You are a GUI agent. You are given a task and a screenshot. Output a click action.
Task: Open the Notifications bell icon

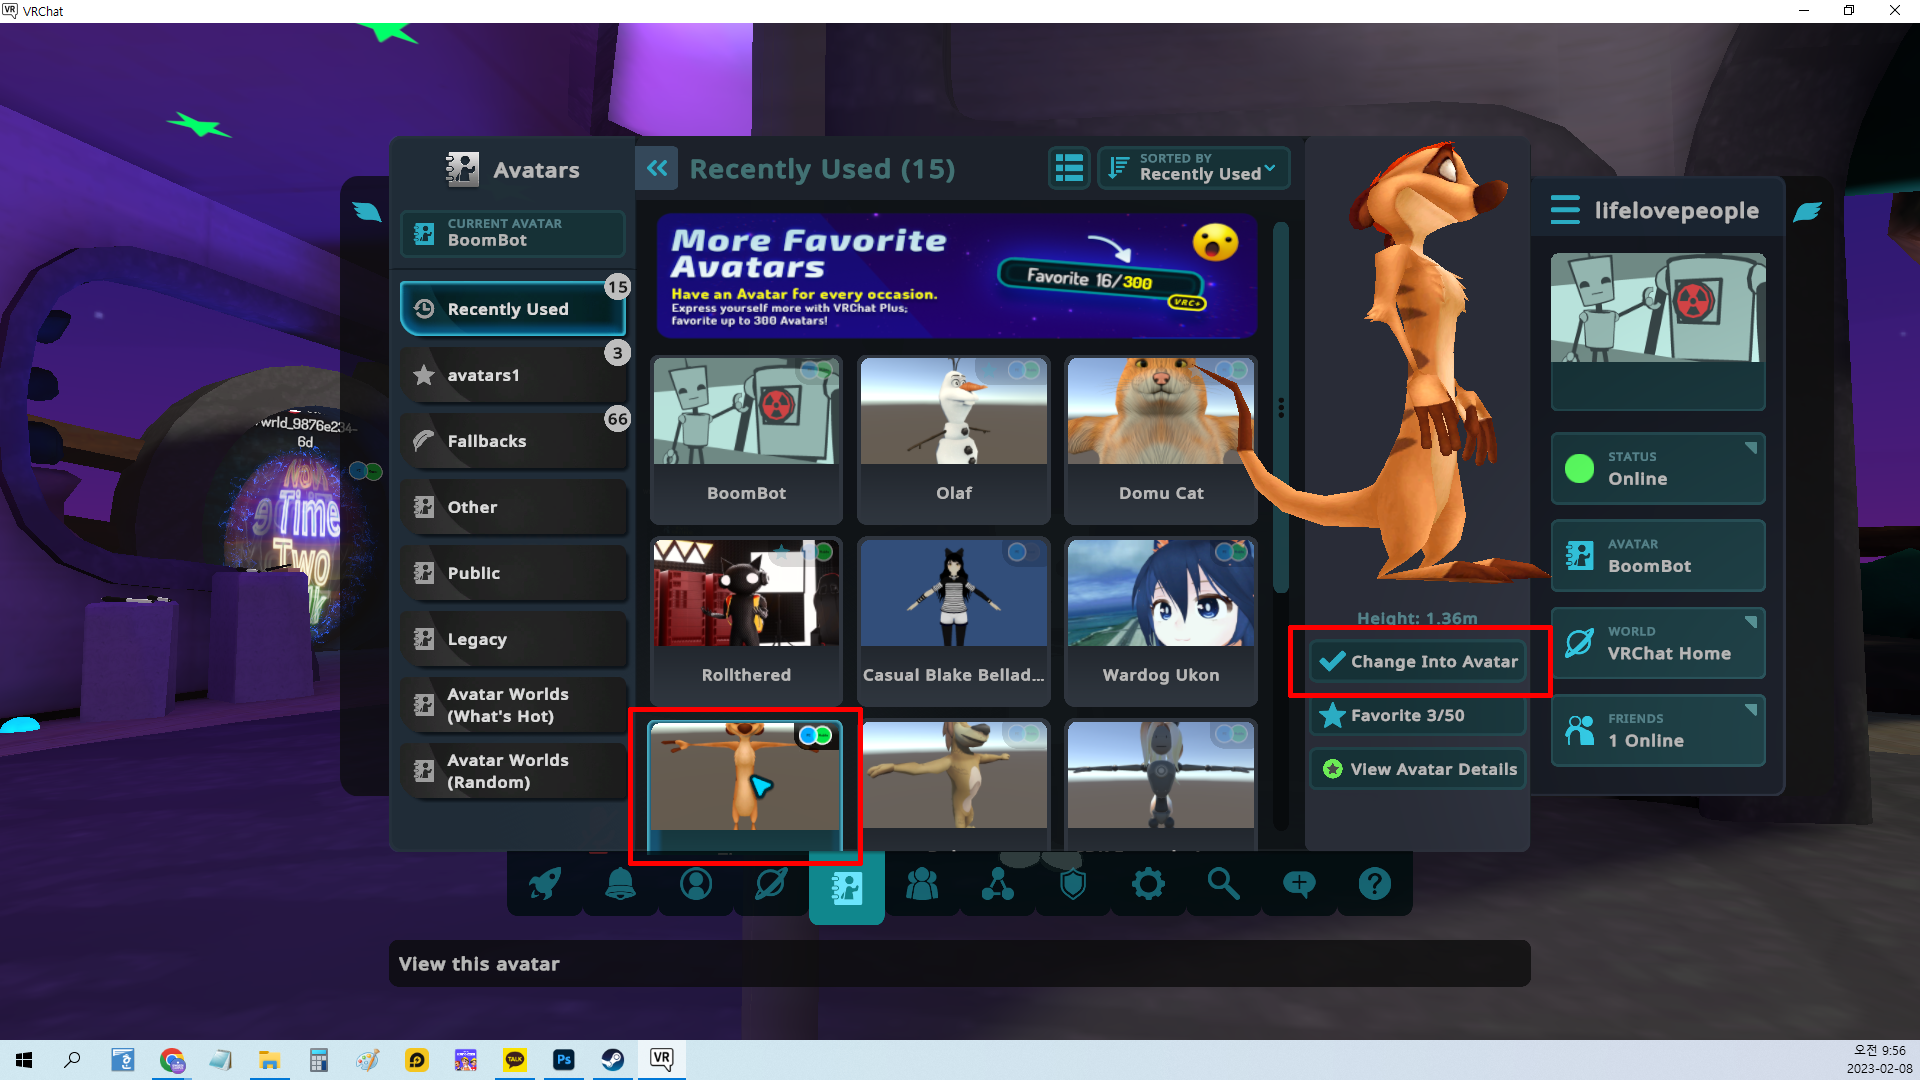620,884
